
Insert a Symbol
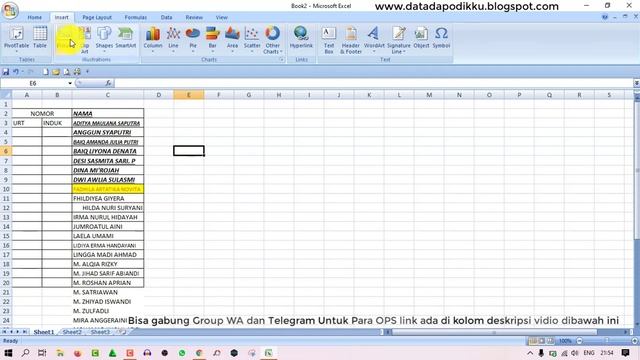click(x=441, y=39)
